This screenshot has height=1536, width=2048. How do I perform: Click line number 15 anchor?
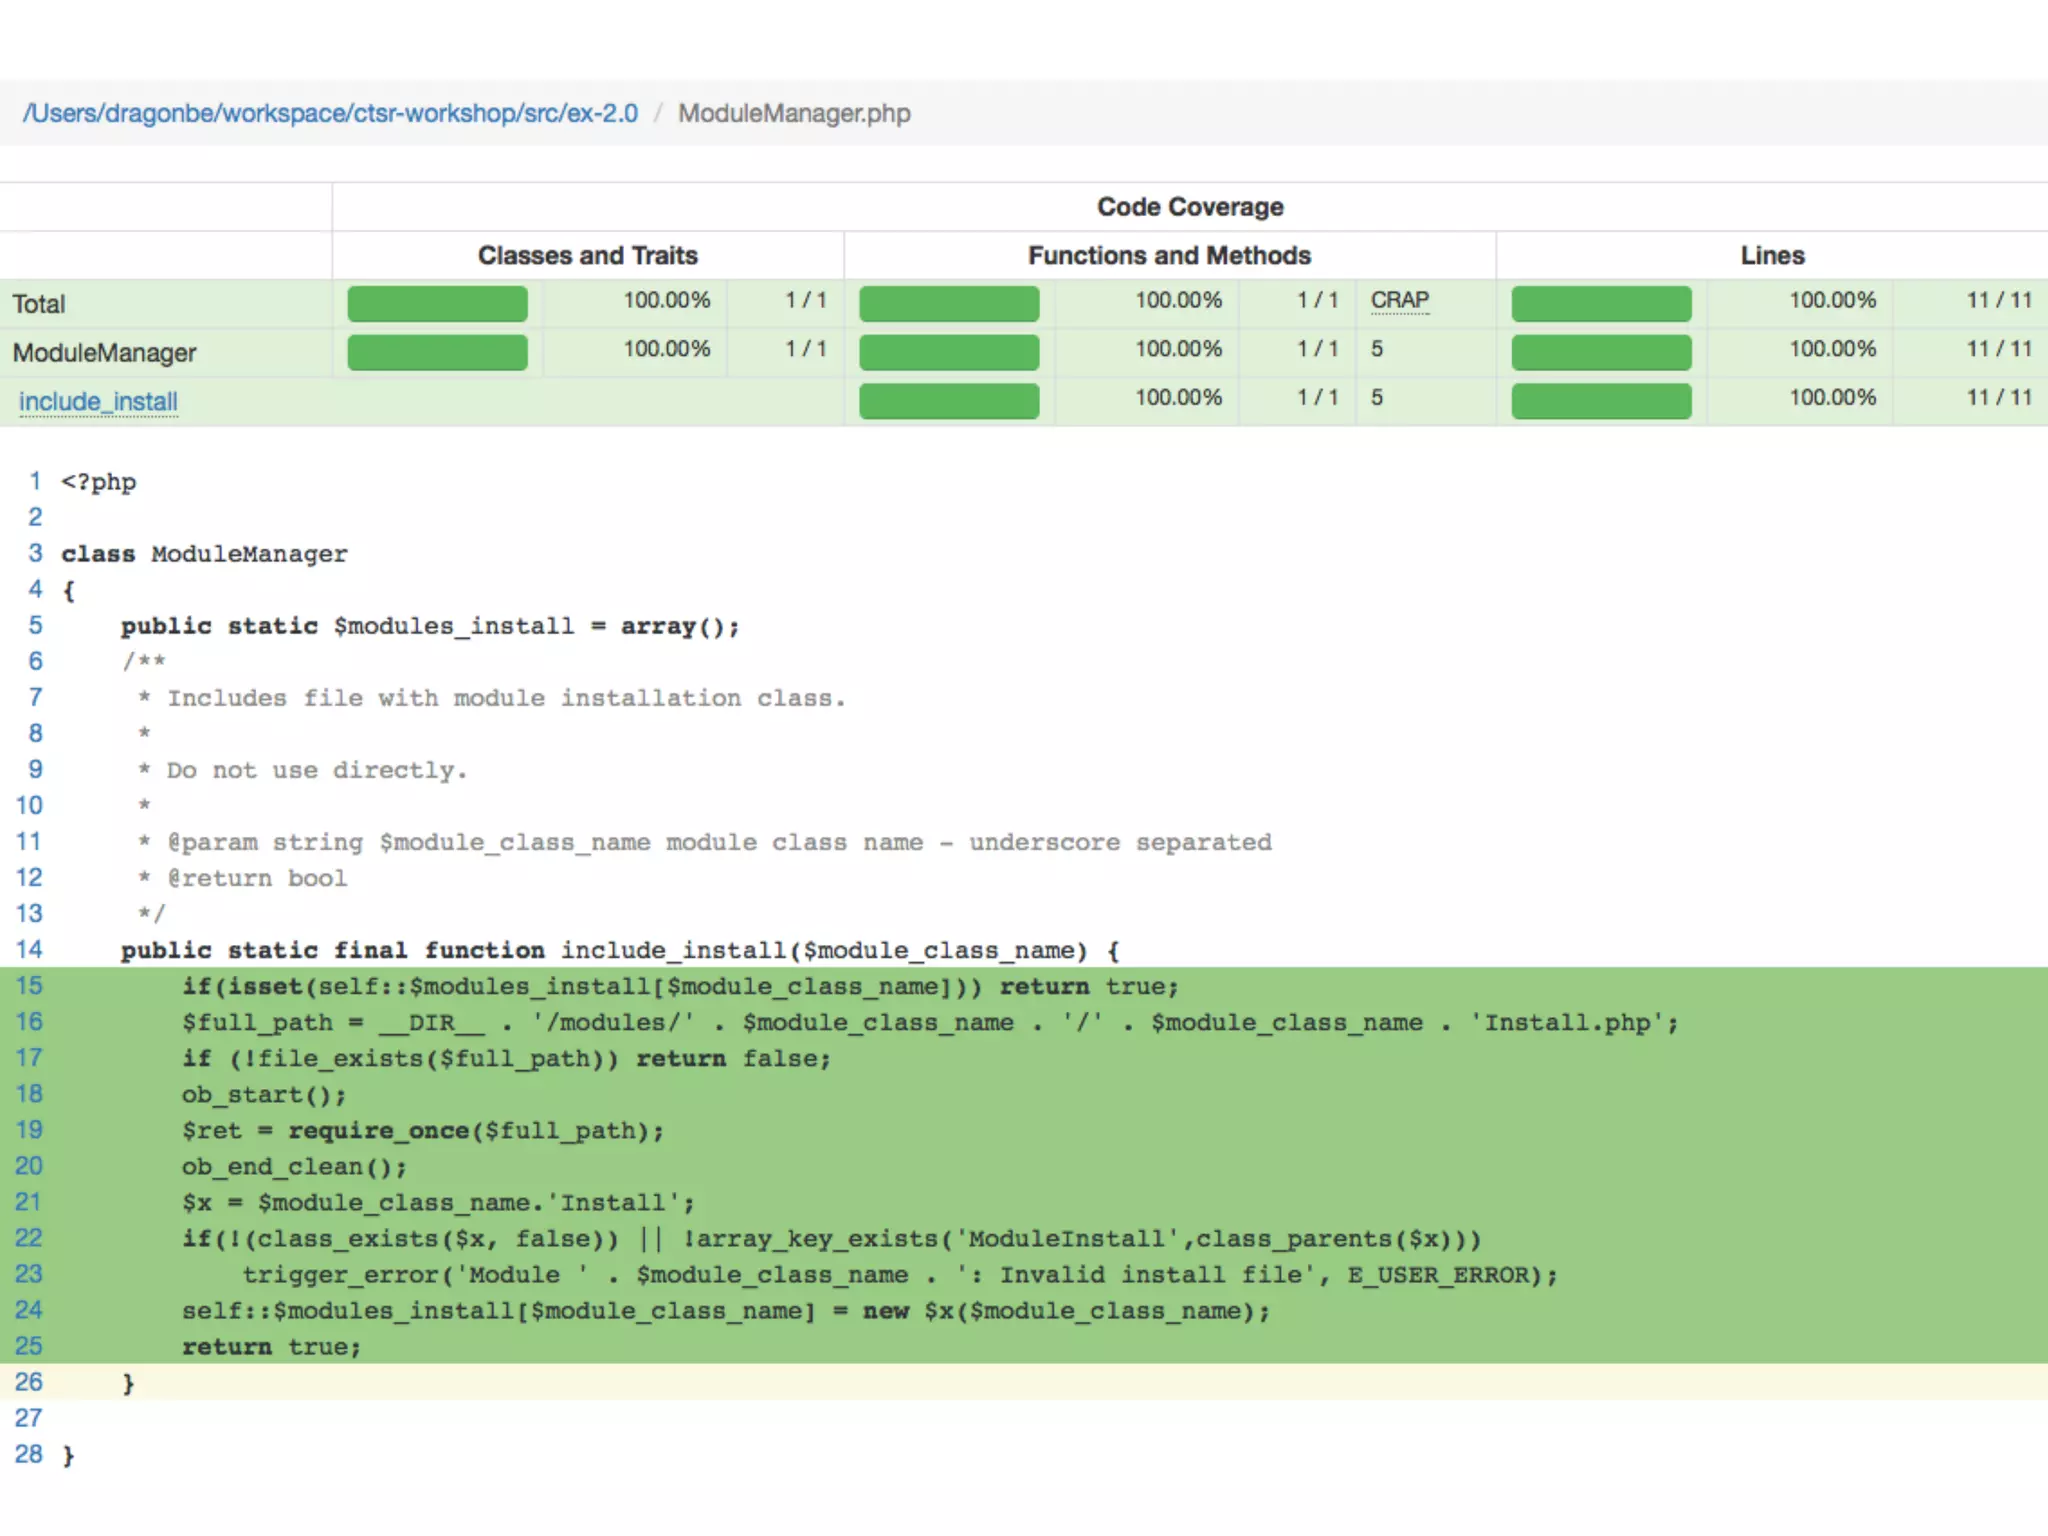(x=29, y=985)
